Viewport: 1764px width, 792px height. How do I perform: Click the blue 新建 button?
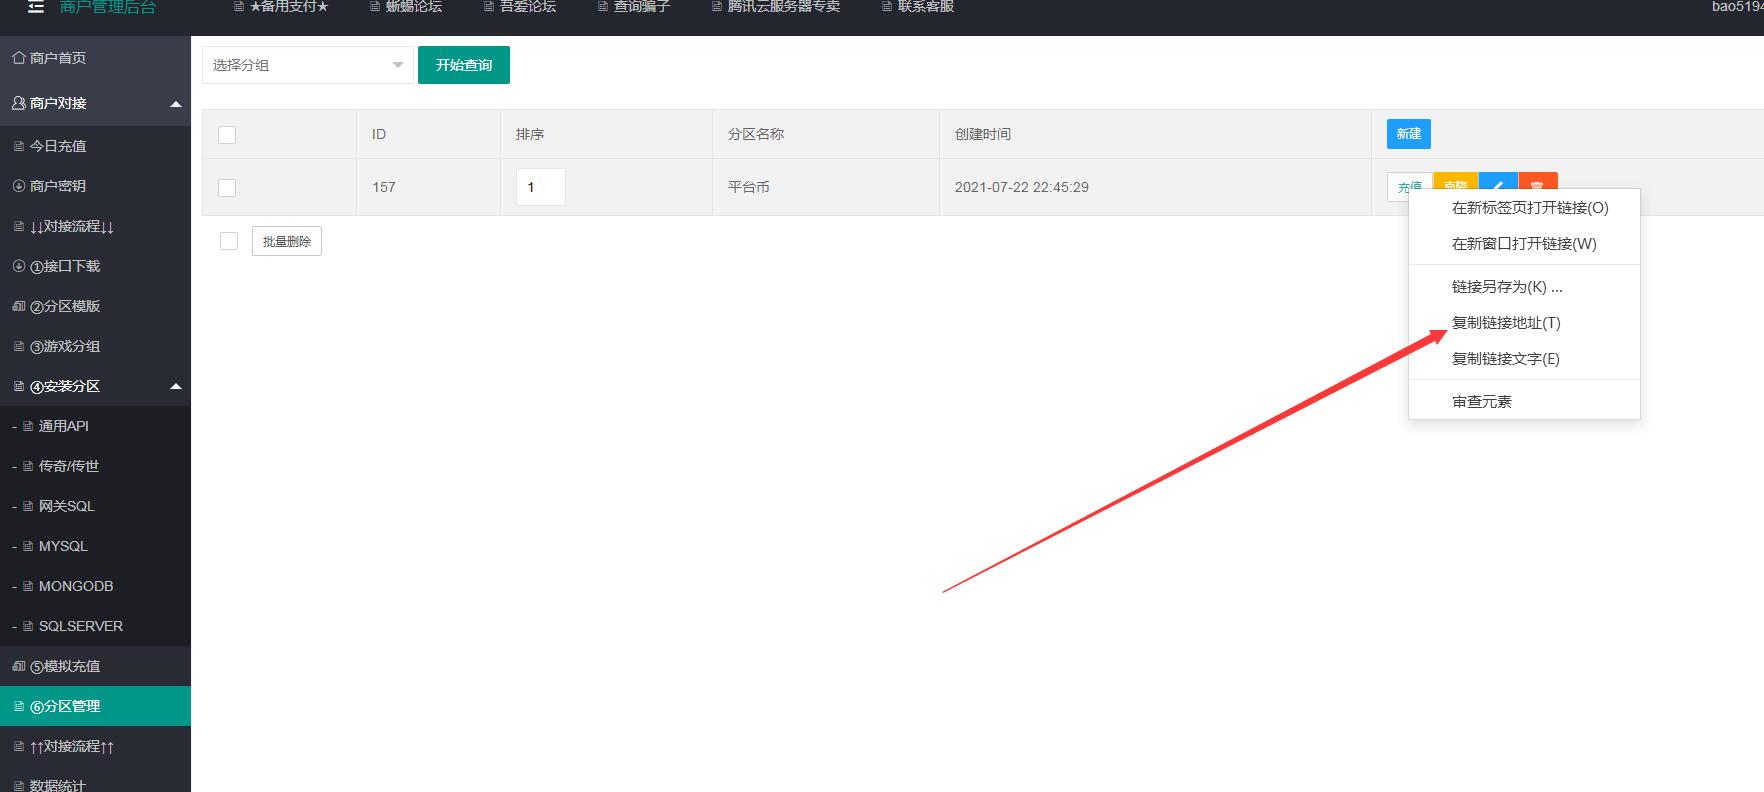(x=1408, y=134)
